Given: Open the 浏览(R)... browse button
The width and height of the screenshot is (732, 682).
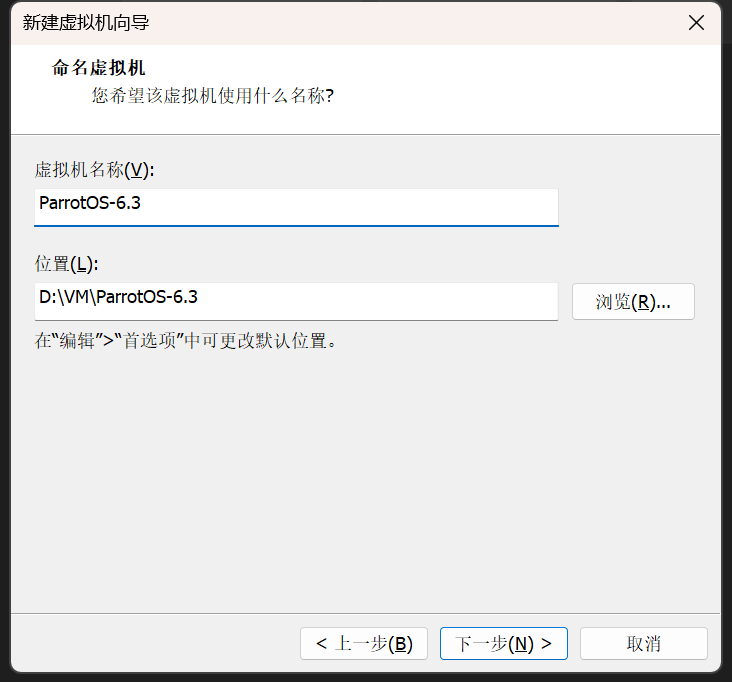Looking at the screenshot, I should 633,302.
